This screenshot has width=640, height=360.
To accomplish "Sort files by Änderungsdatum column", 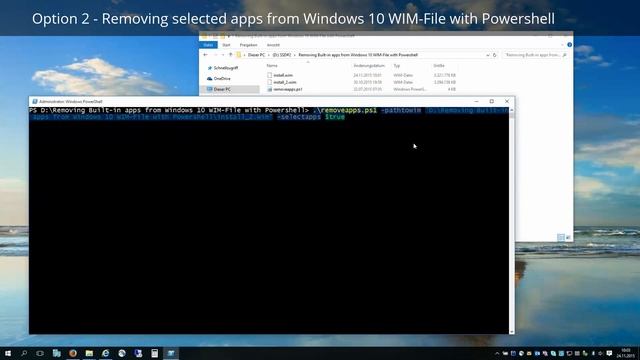I will pyautogui.click(x=369, y=66).
